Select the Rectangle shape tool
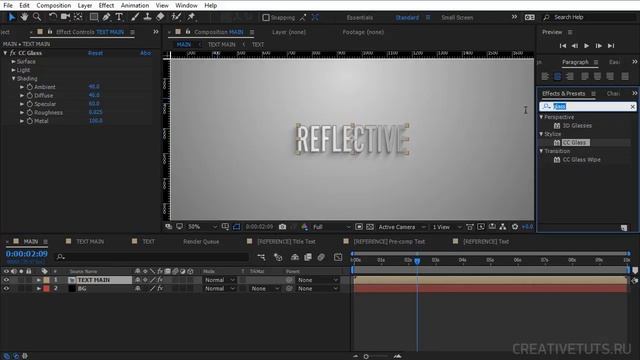Image resolution: width=640 pixels, height=360 pixels. coord(94,17)
